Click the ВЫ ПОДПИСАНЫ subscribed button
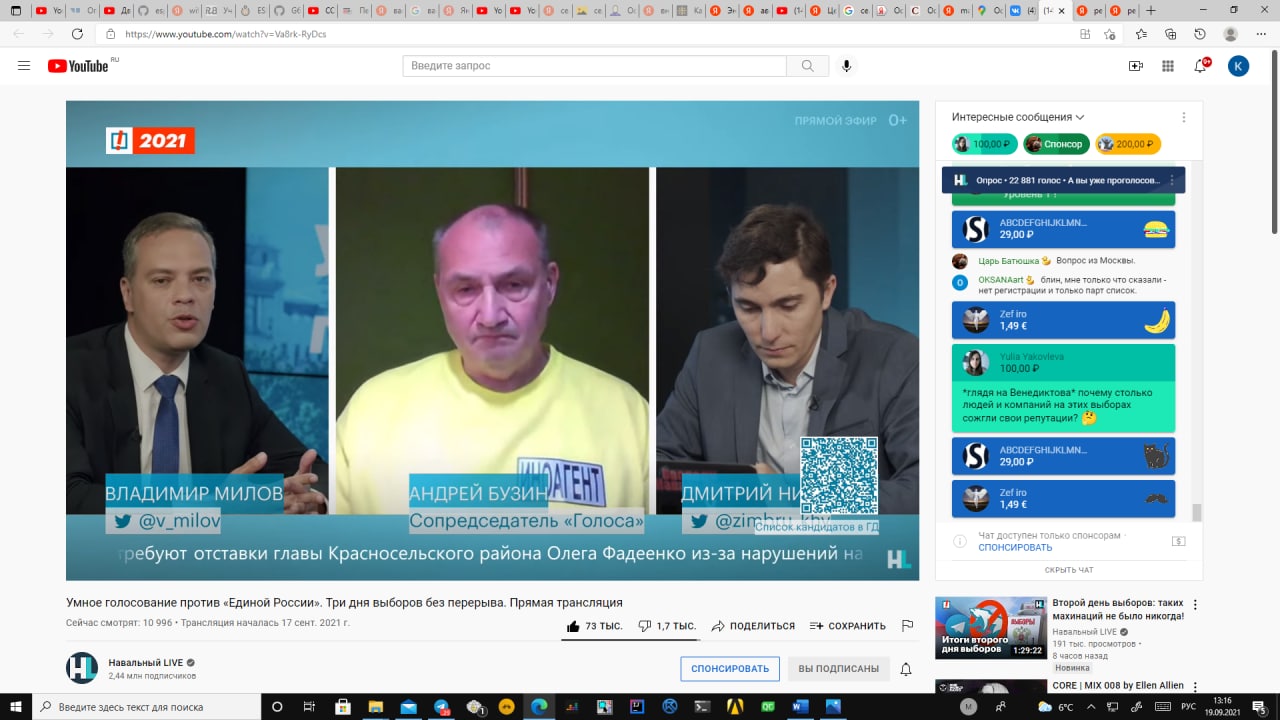 pos(838,669)
